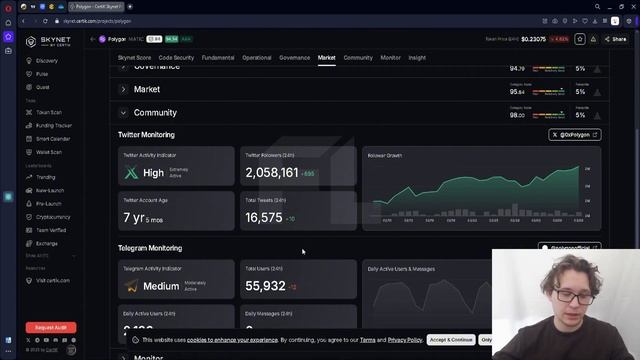Switch to the Monitor tab
This screenshot has height=360, width=640.
coord(391,58)
